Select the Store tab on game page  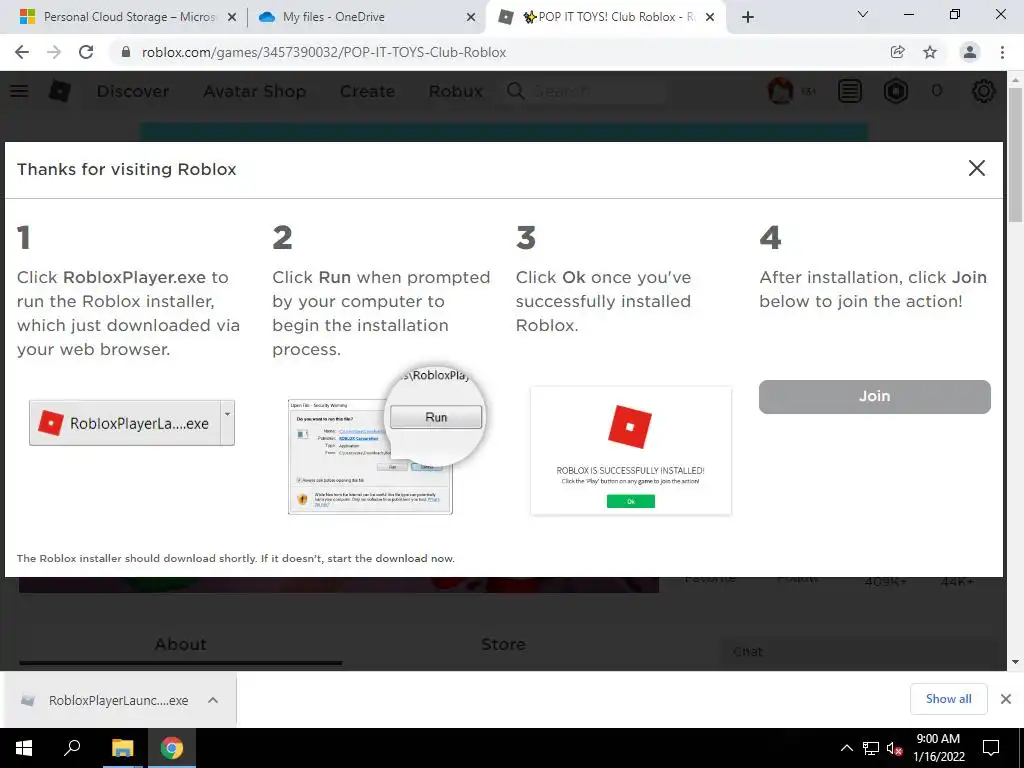[x=503, y=645]
